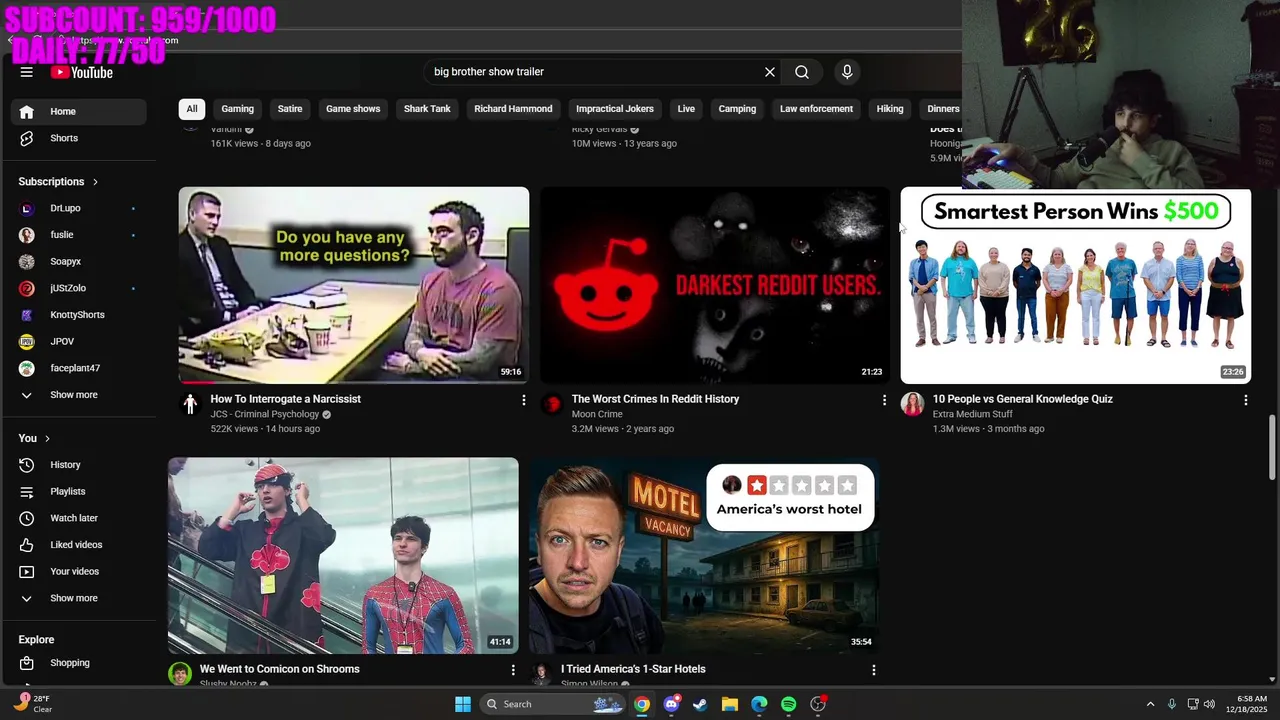The width and height of the screenshot is (1280, 720).
Task: Open DrLupo subscription channel
Action: (78, 208)
